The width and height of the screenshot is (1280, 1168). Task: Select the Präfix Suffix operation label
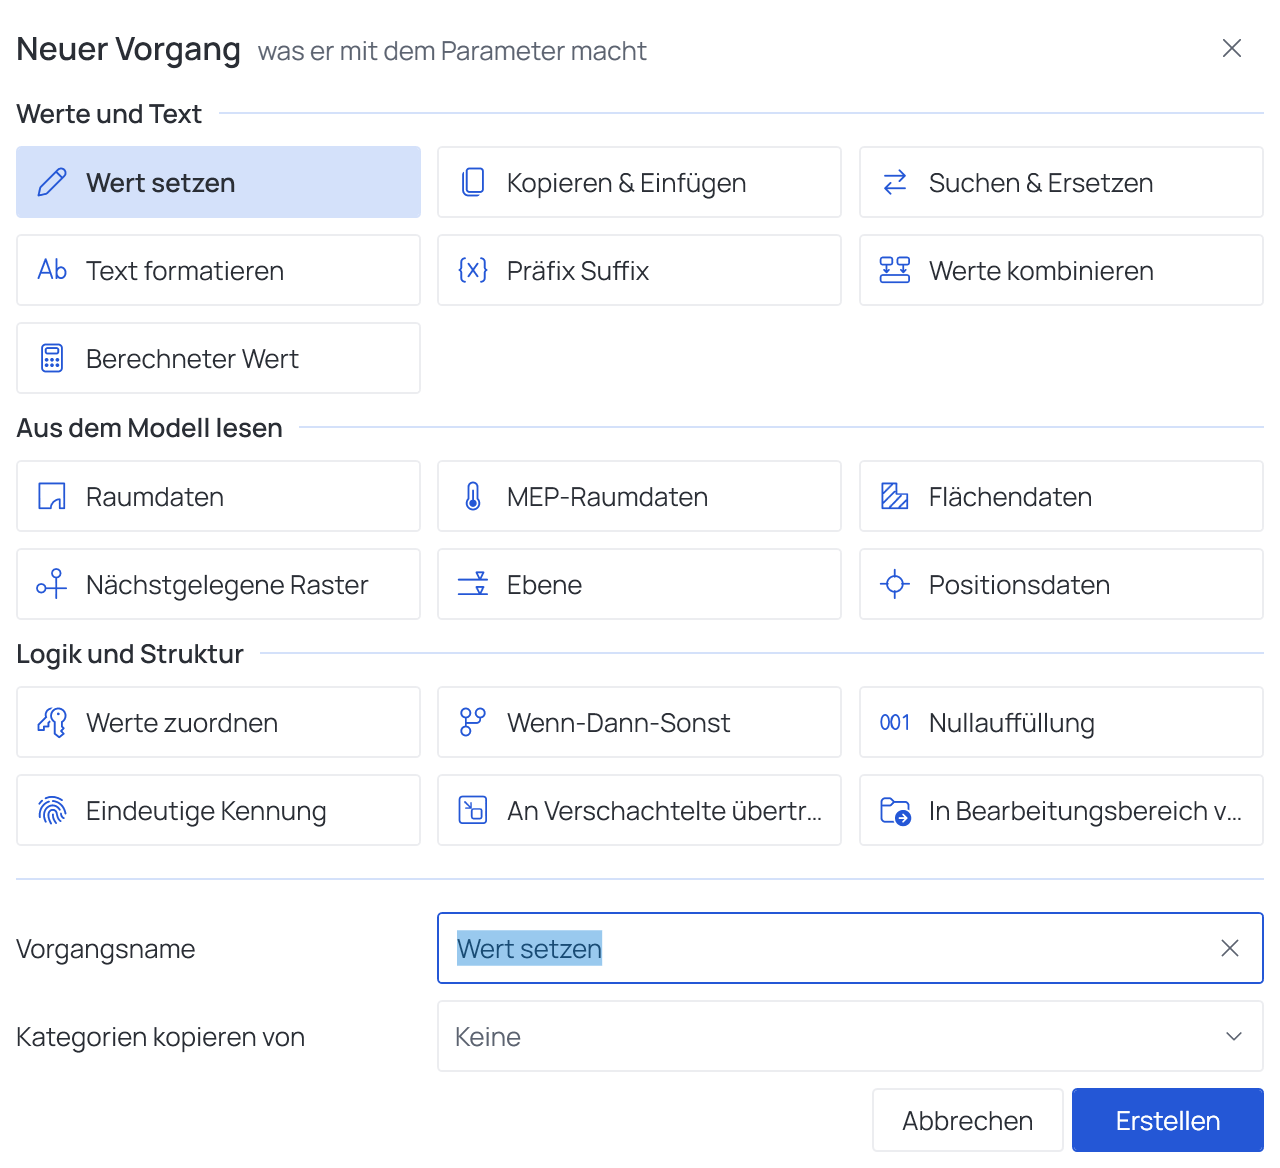pyautogui.click(x=578, y=271)
